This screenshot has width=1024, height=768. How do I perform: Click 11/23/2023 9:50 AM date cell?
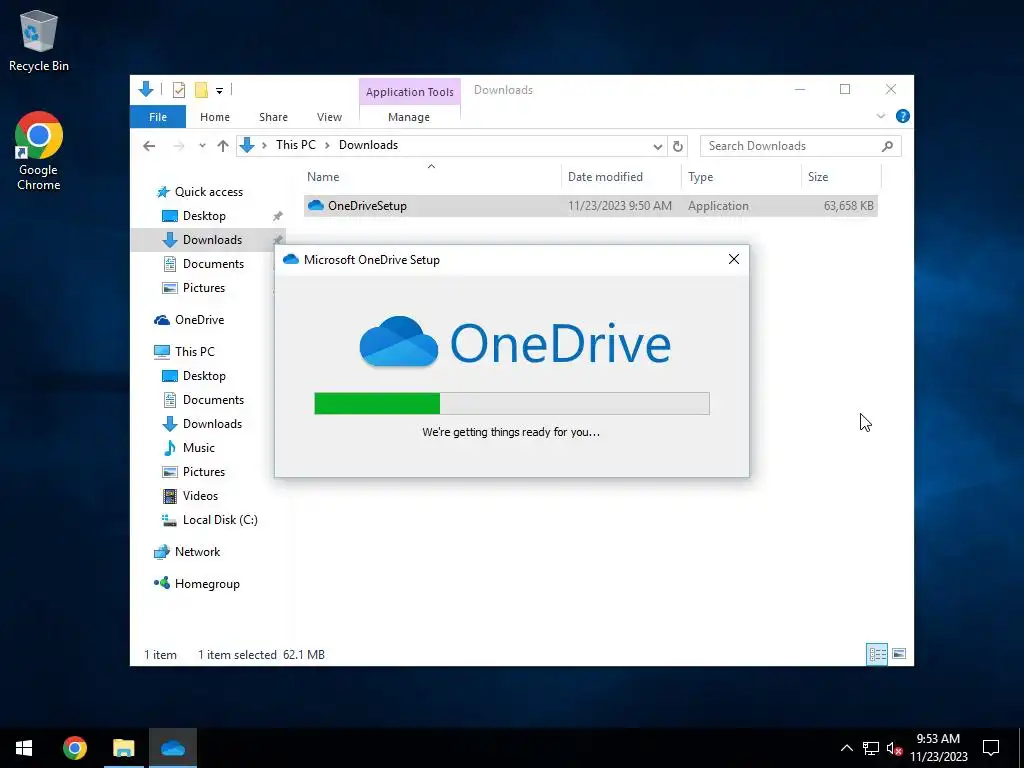(620, 206)
